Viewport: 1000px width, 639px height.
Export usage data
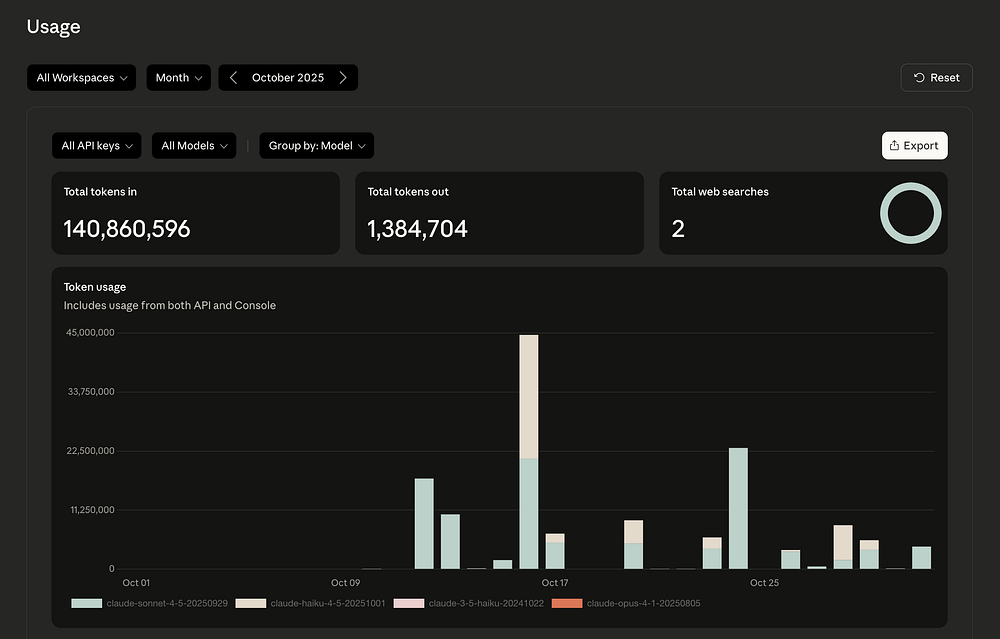coord(915,145)
